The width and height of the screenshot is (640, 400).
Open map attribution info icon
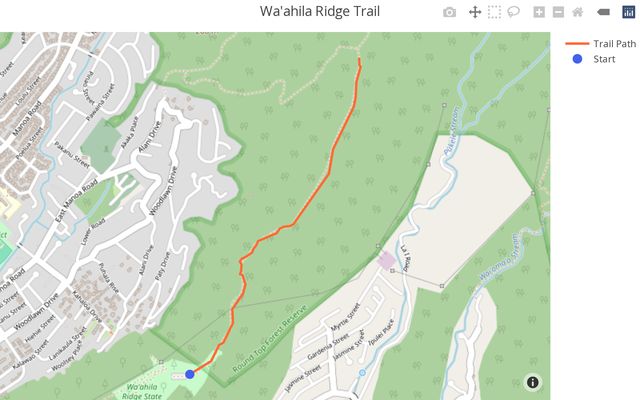point(533,382)
